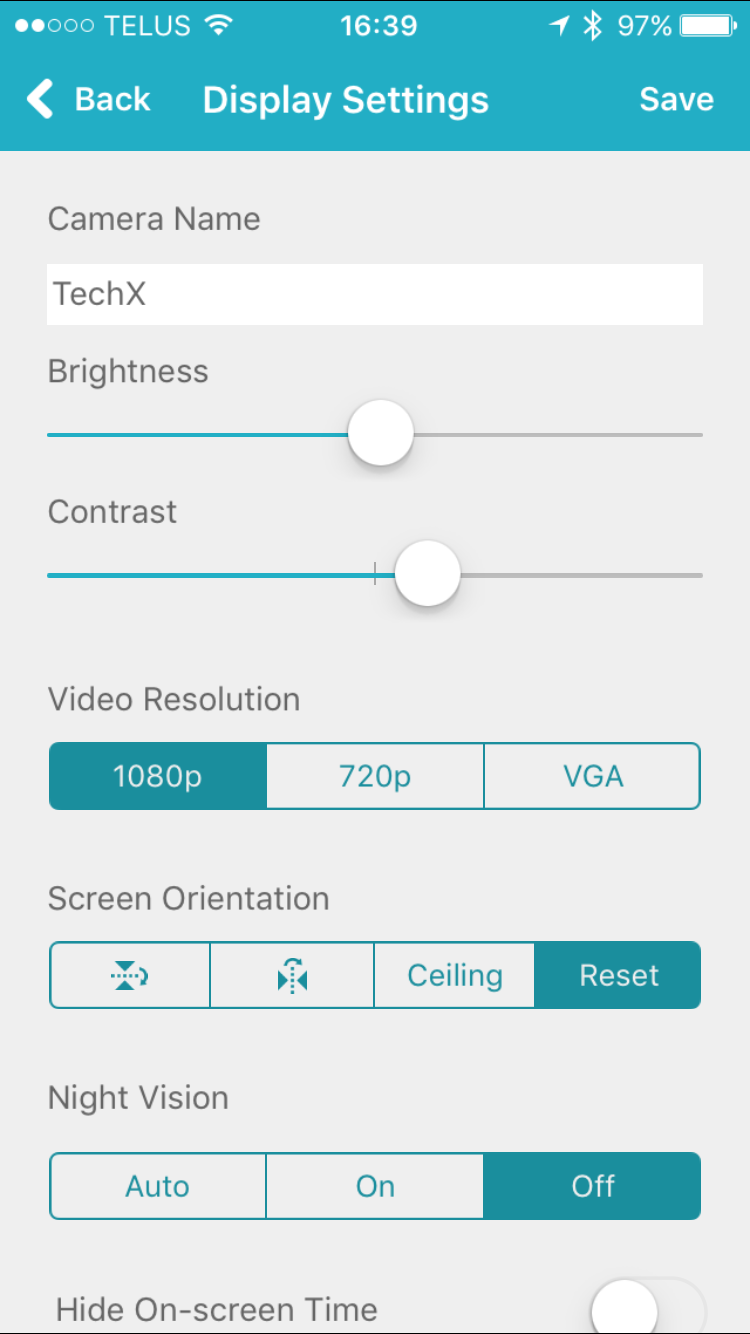Tap the horizontal mirror orientation icon

292,975
